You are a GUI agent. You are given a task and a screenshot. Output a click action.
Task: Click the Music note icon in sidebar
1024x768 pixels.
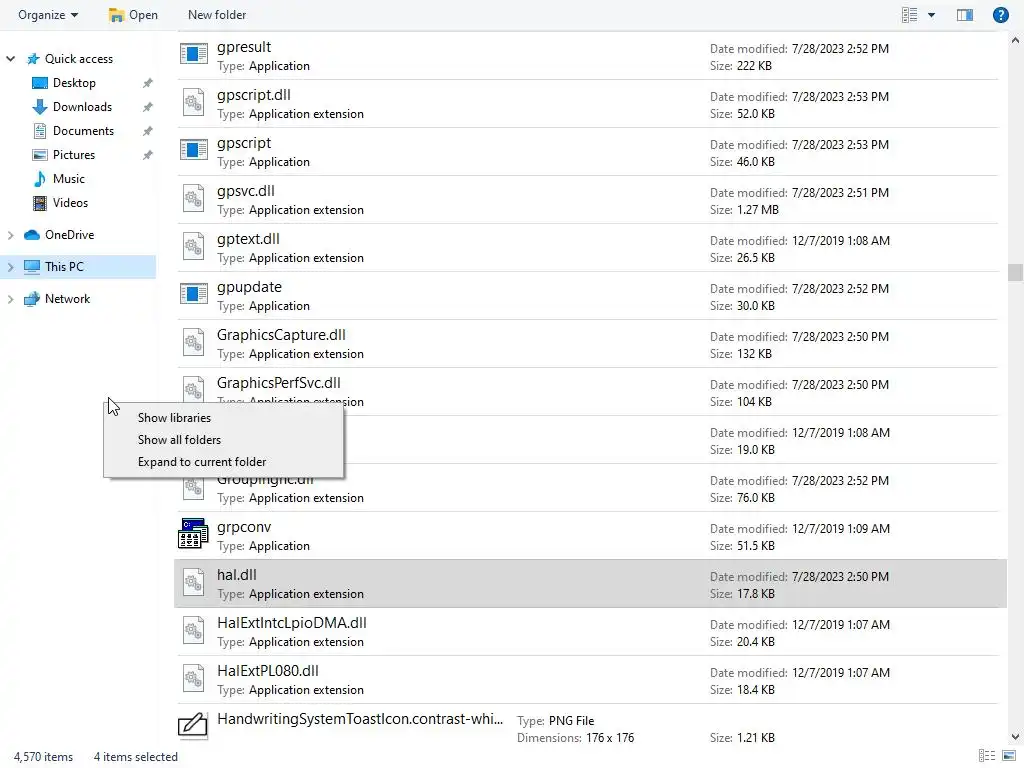coord(40,179)
